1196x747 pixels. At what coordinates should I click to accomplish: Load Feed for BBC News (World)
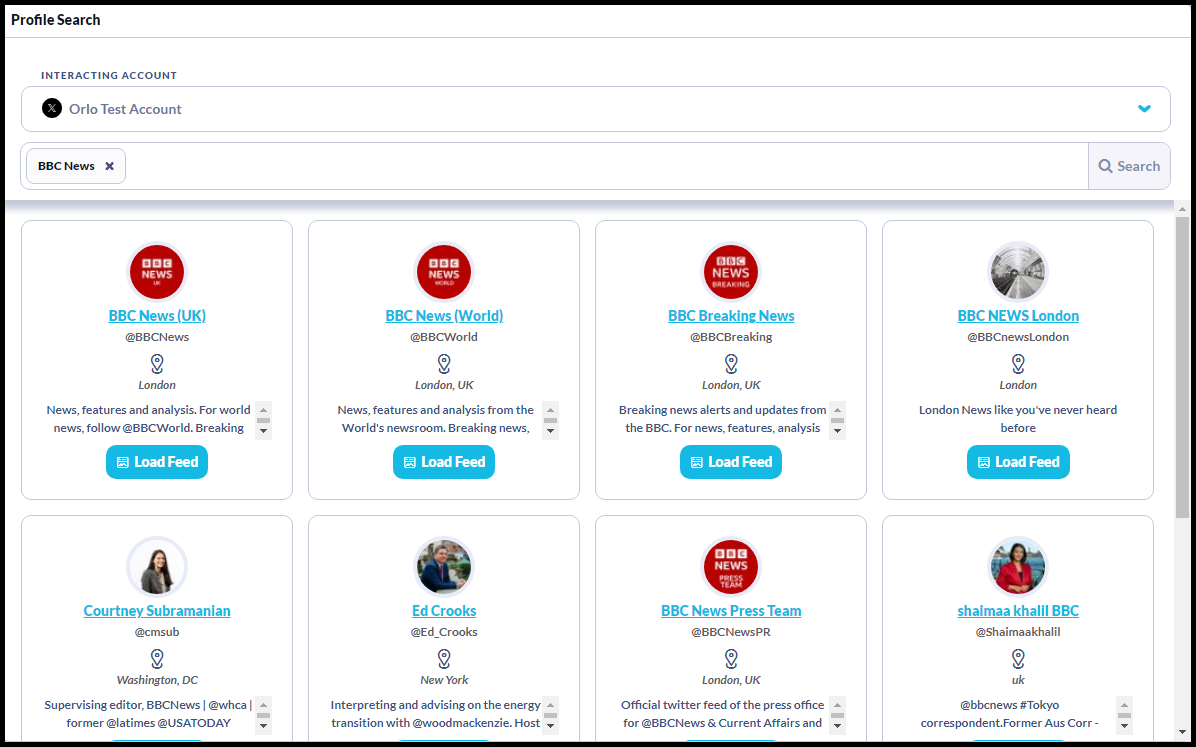[x=444, y=462]
